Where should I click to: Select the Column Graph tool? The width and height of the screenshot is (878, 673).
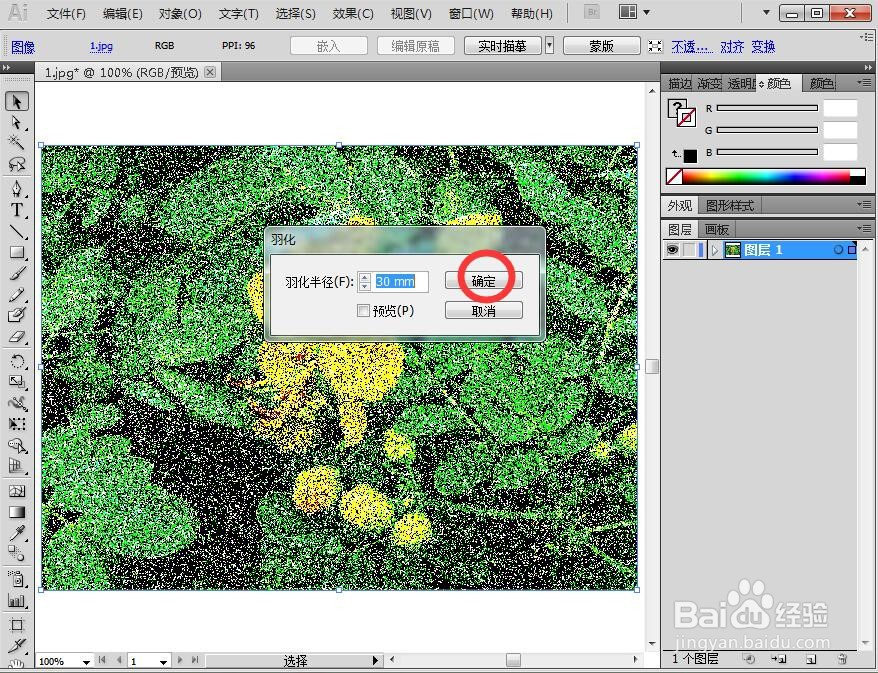point(17,601)
